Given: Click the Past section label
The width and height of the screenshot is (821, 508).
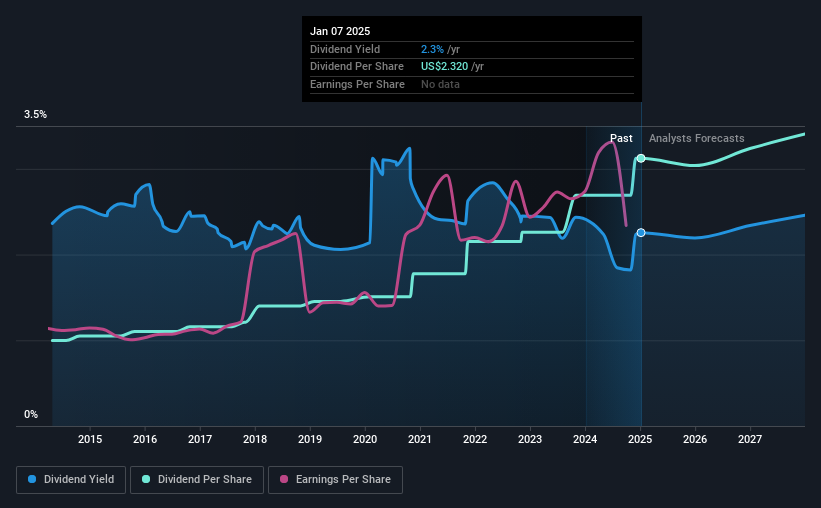Looking at the screenshot, I should click(x=621, y=138).
